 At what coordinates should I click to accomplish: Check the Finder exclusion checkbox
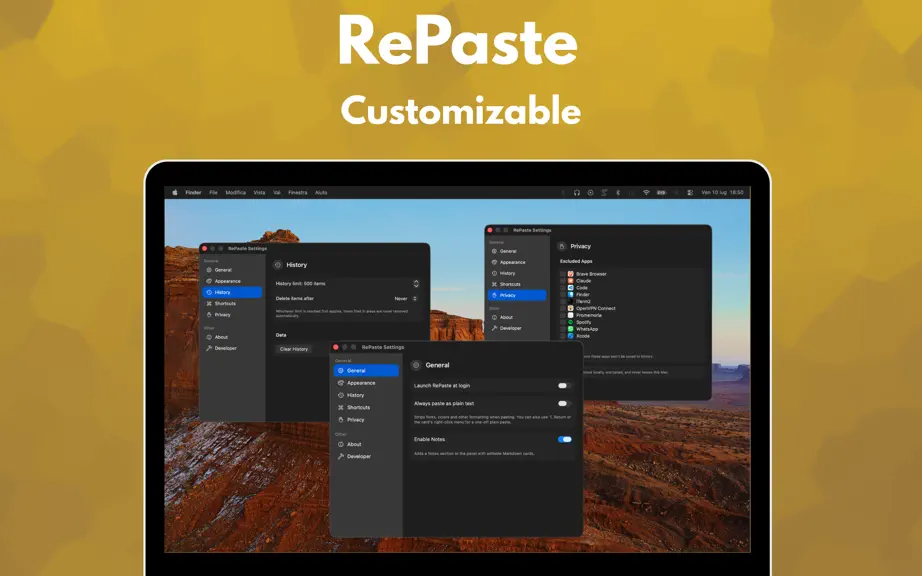[x=563, y=294]
